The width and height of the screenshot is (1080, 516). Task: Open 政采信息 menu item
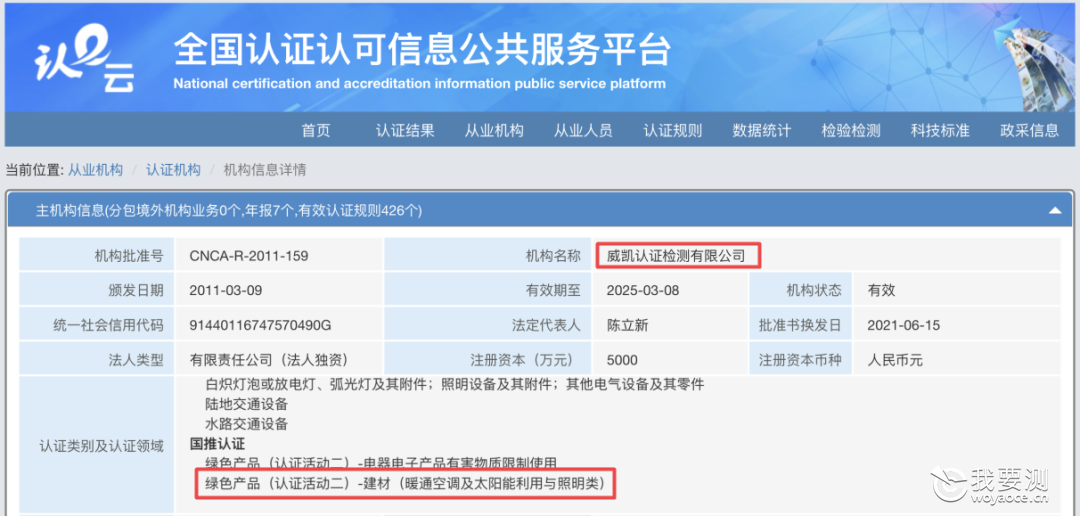1029,130
